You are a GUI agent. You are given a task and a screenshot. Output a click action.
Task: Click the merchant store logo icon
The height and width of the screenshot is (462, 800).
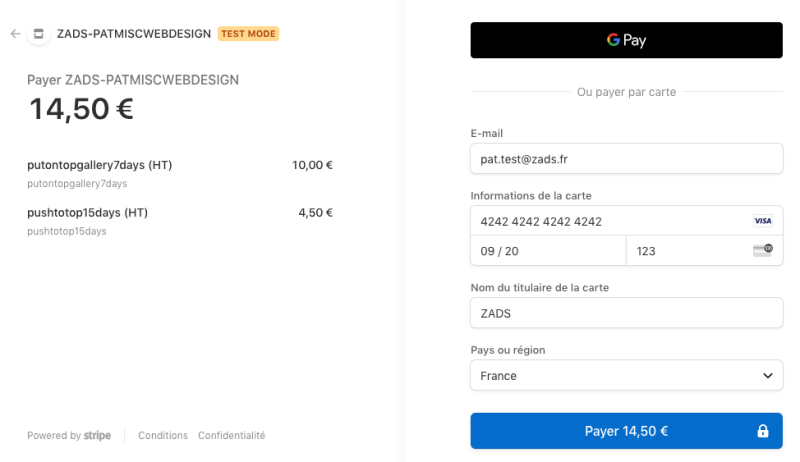39,33
